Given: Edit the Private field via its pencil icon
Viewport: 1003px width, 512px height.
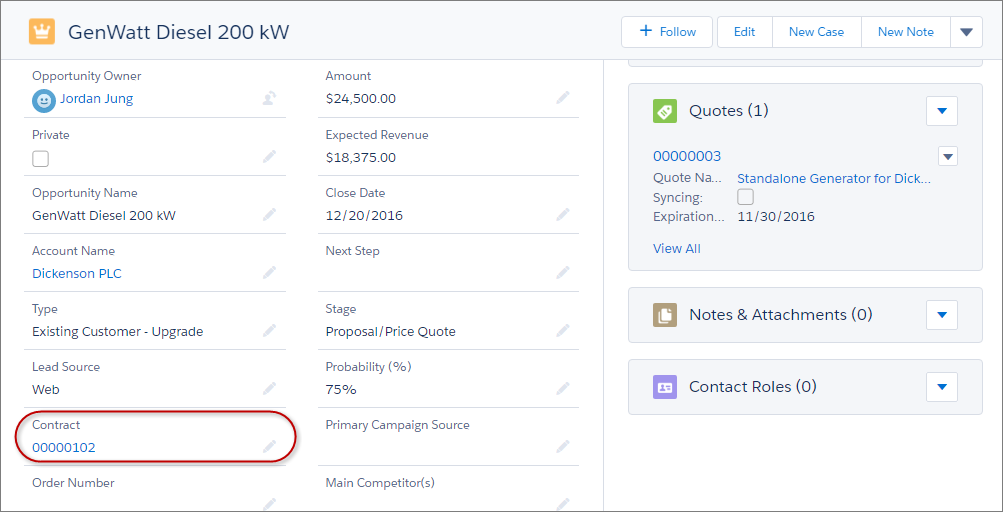Looking at the screenshot, I should coord(269,156).
